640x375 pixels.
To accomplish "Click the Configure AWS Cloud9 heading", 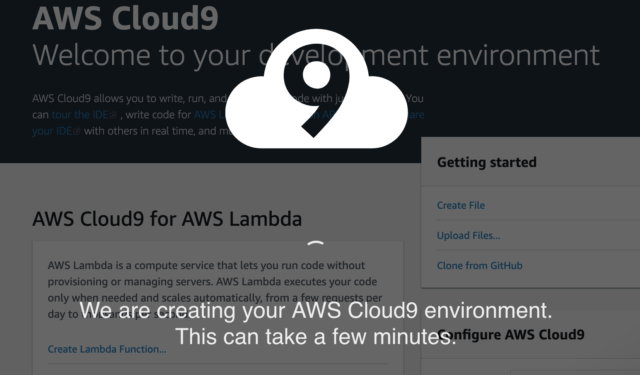I will [x=511, y=335].
